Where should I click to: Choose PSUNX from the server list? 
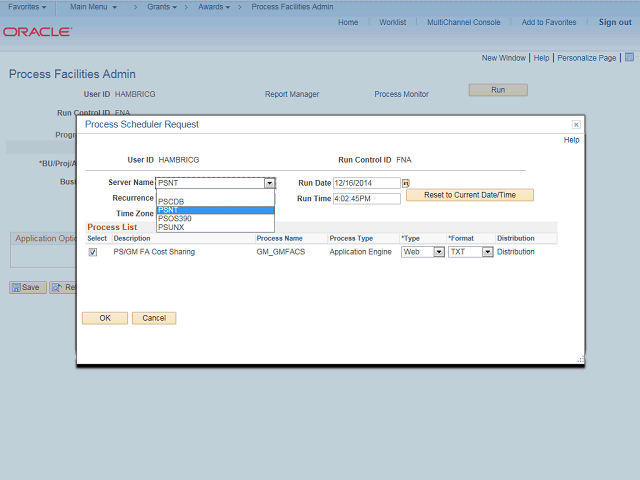point(216,227)
